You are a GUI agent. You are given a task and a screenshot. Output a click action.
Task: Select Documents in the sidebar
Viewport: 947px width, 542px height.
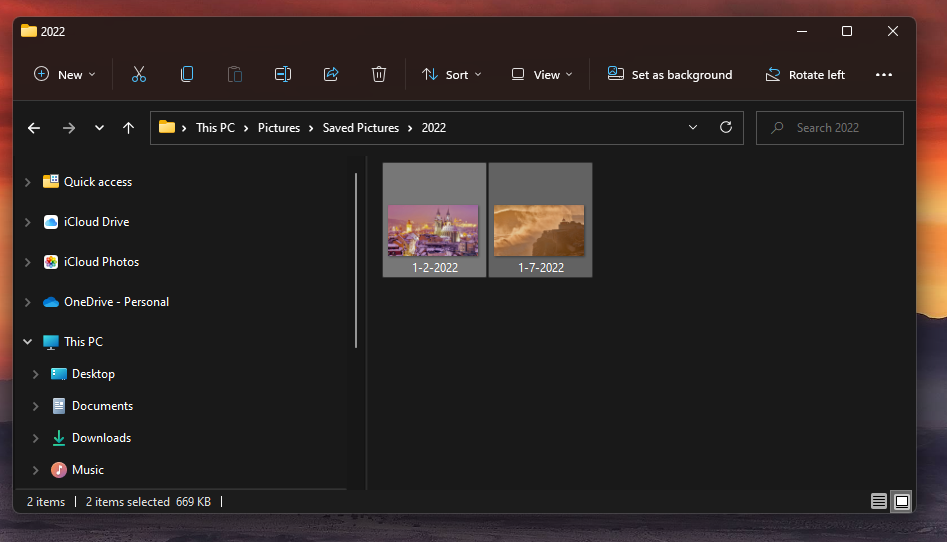102,405
